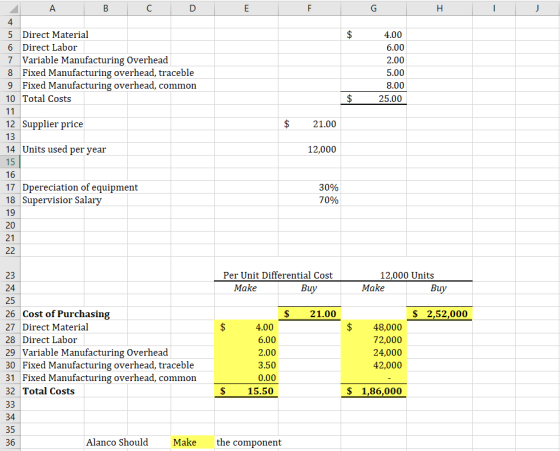Click the Select All corner triangle
Viewport: 560px width, 451px height.
(13, 9)
